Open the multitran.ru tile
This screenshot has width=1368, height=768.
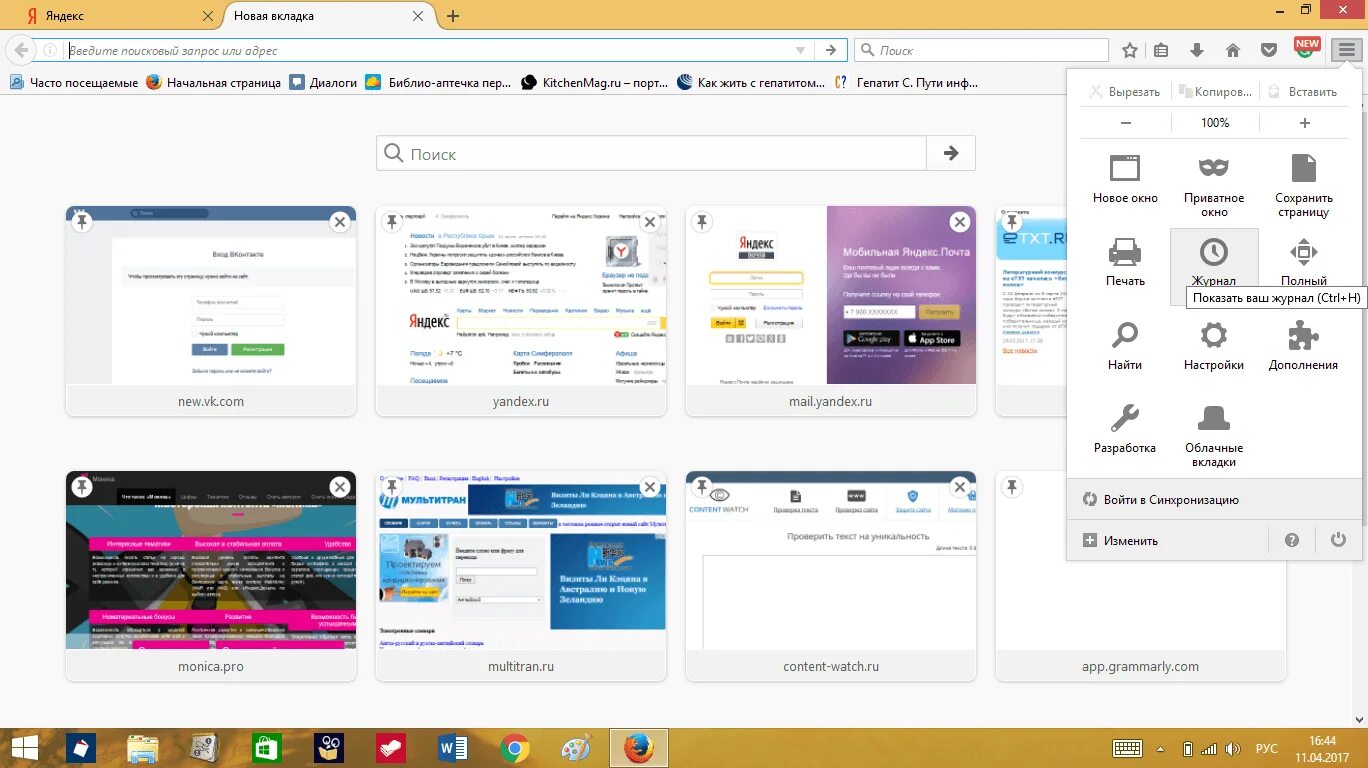(x=521, y=576)
